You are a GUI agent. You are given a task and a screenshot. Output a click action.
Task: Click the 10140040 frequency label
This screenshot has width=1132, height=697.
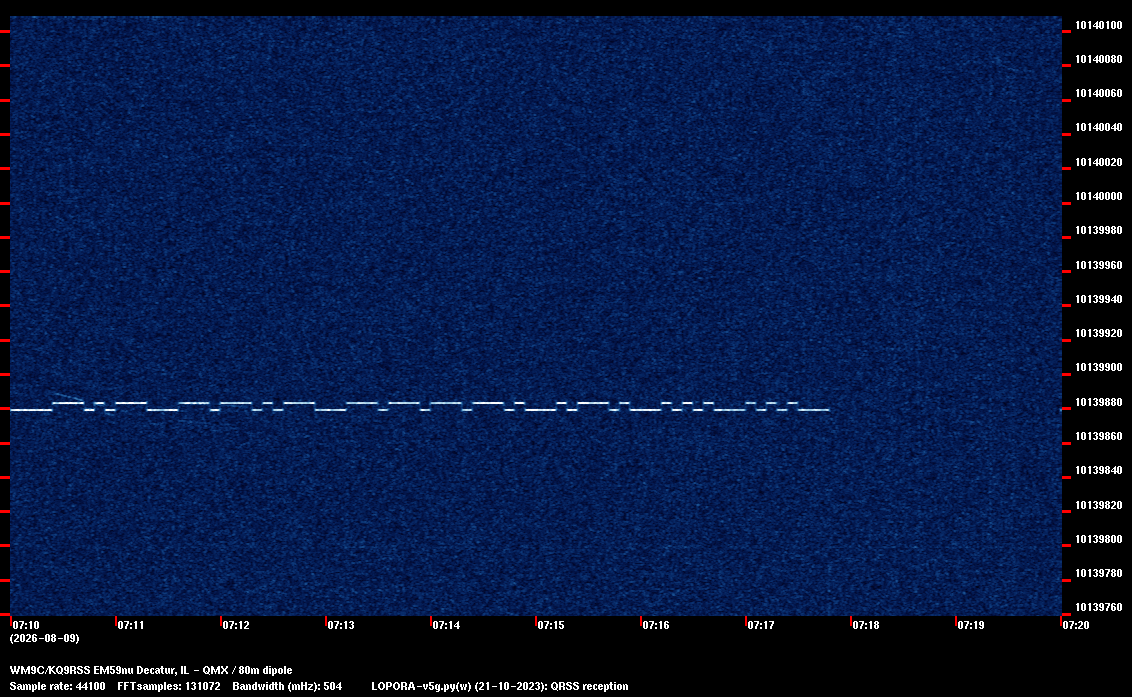coord(1098,127)
